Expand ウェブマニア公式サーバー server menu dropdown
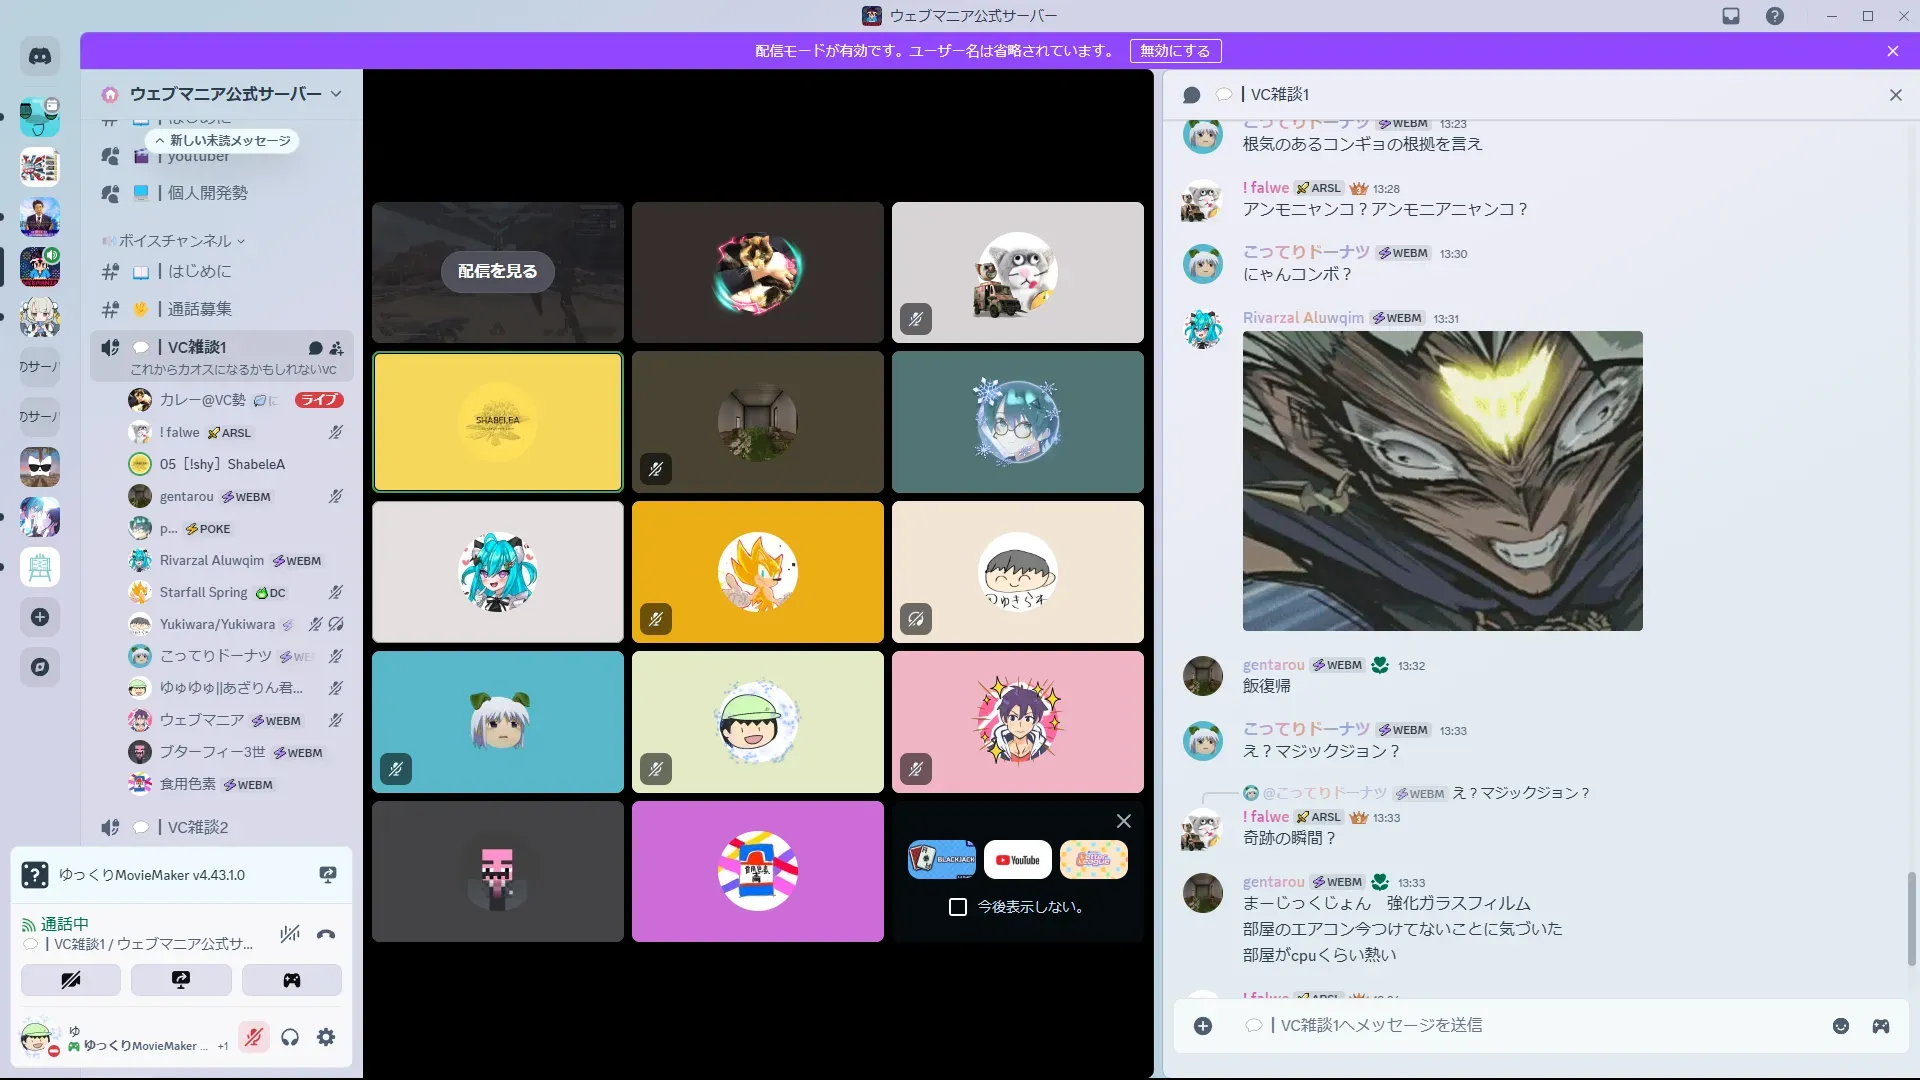 pyautogui.click(x=336, y=94)
